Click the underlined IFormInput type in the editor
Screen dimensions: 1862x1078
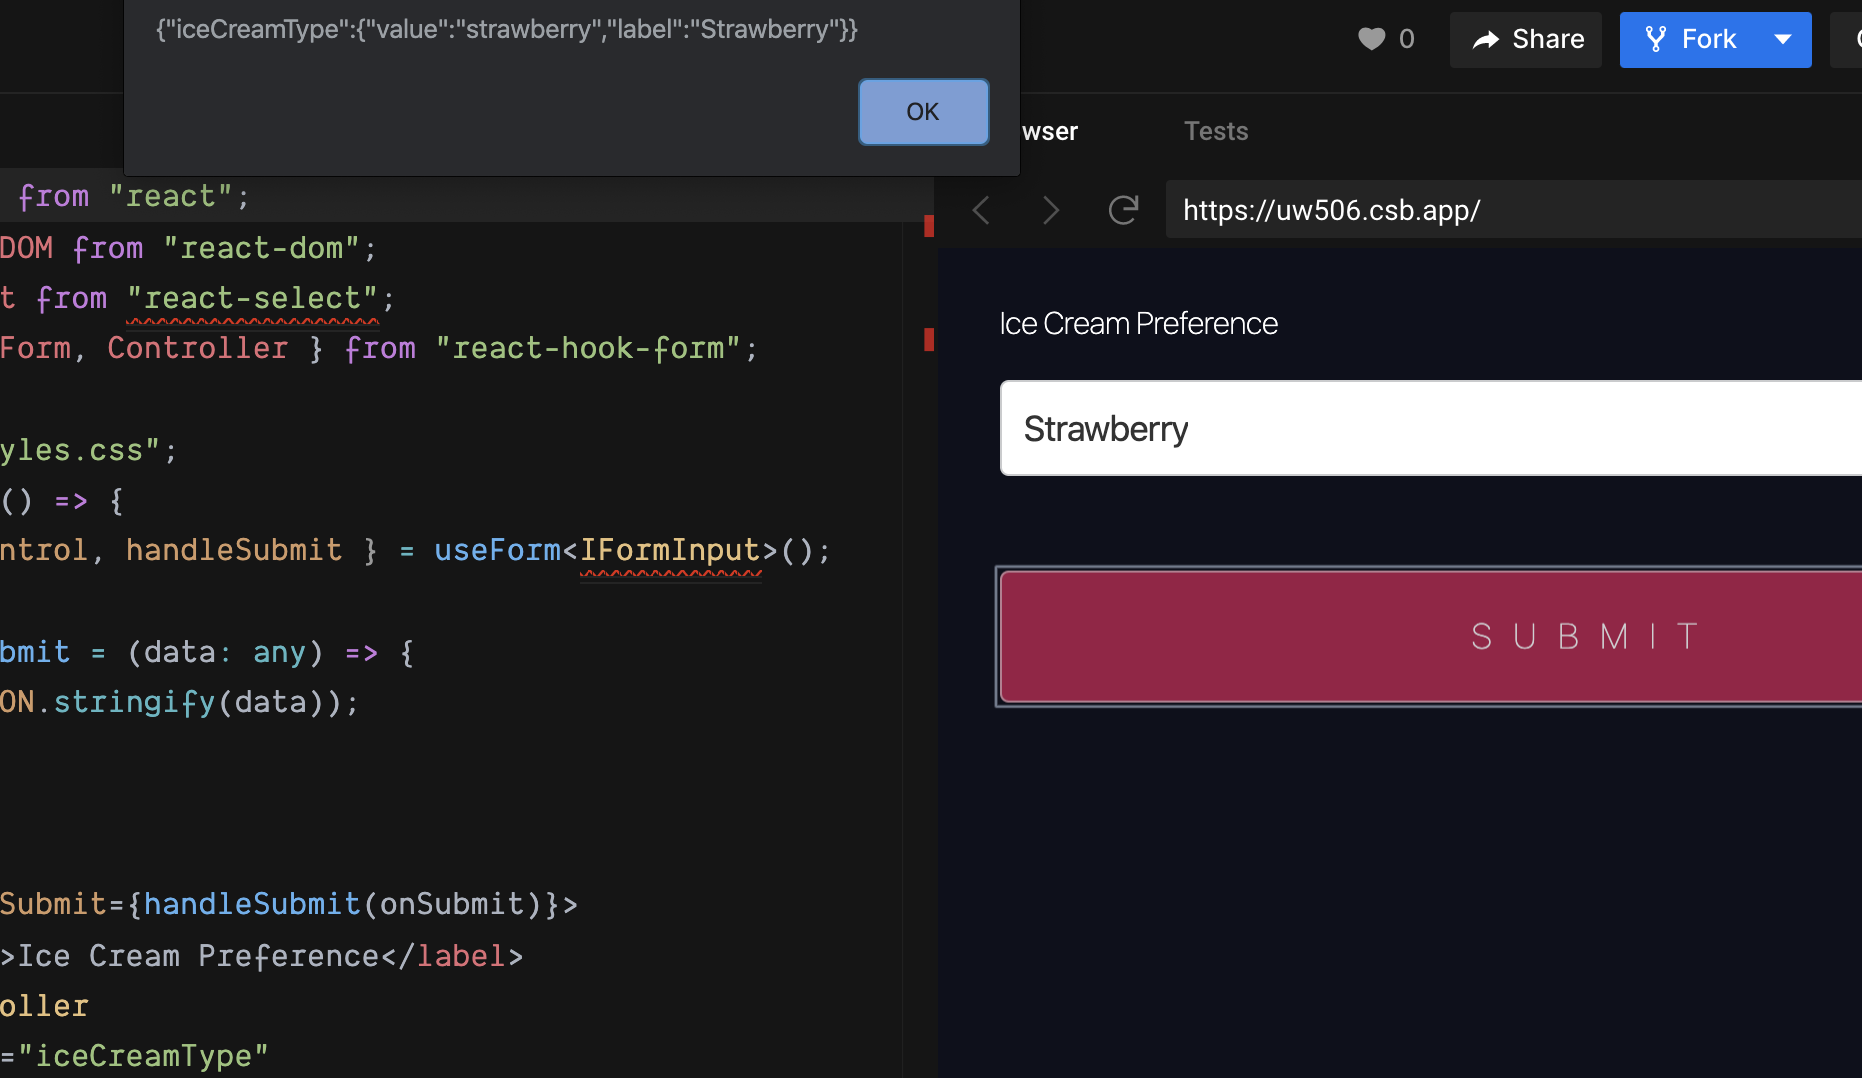(669, 549)
